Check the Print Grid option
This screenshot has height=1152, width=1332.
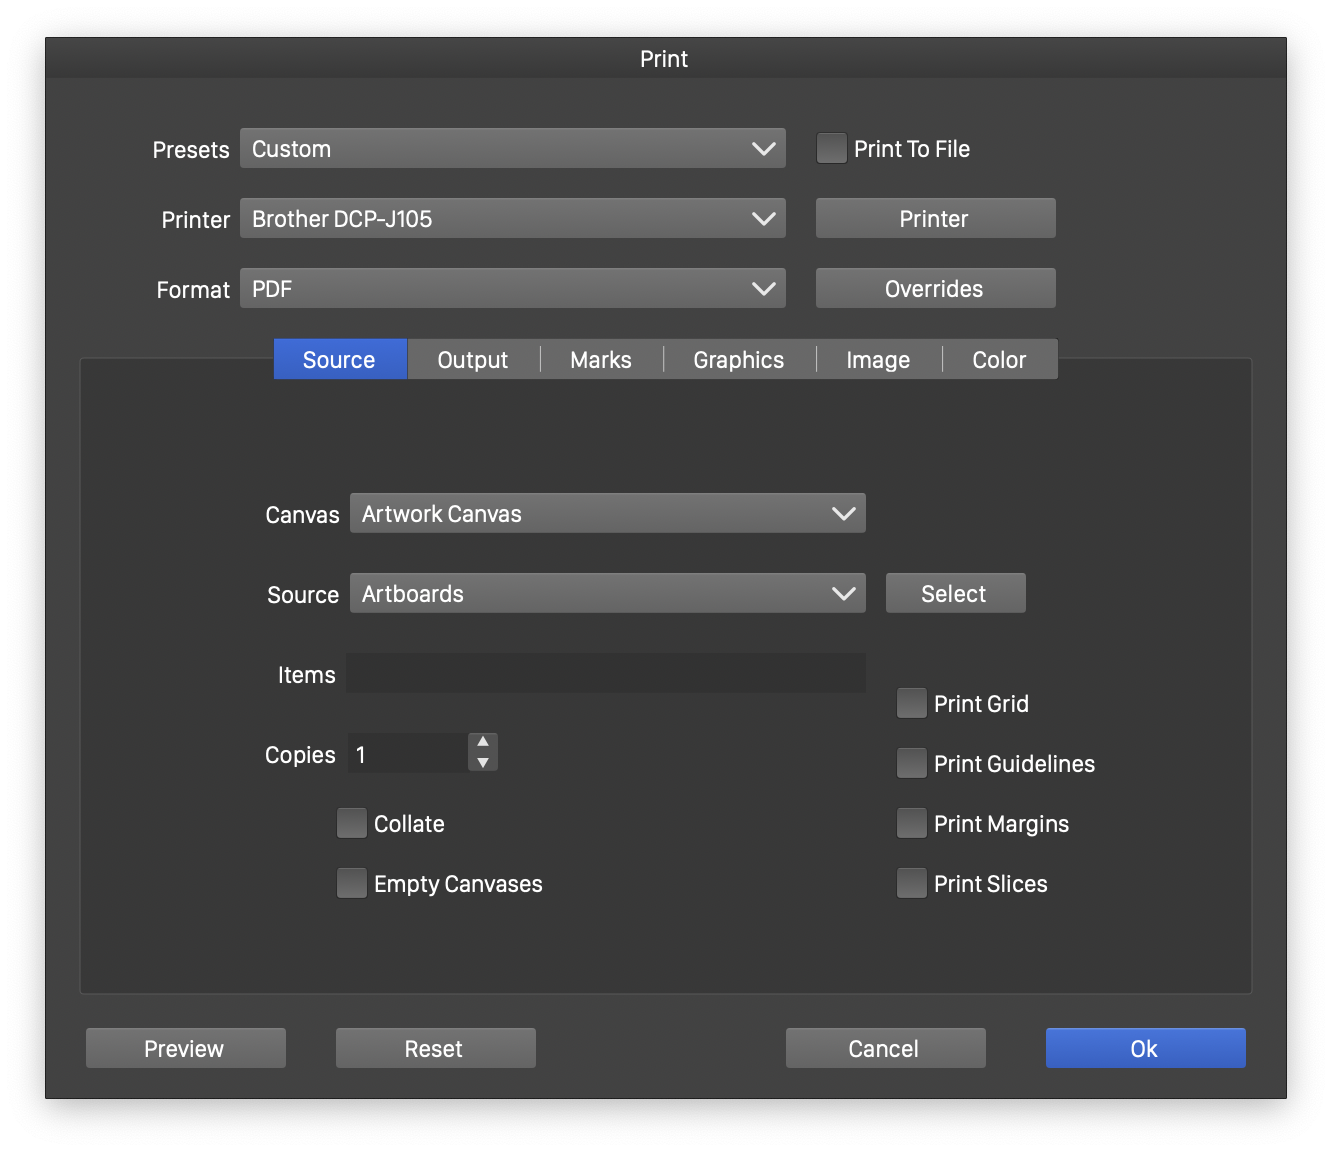tap(912, 704)
